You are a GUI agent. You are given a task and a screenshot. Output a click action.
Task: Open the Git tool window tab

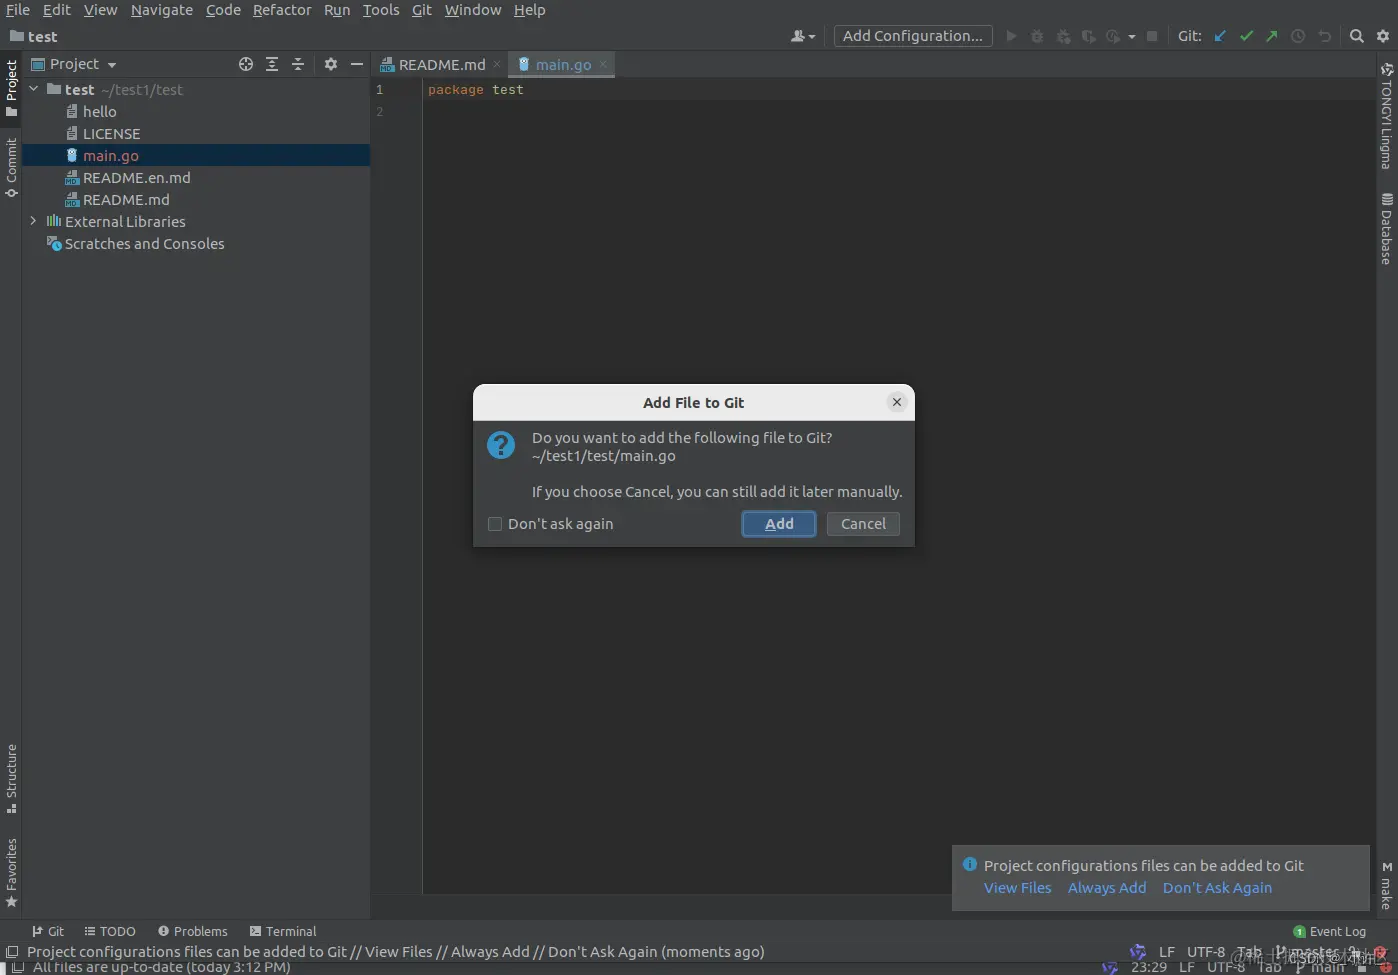click(48, 931)
